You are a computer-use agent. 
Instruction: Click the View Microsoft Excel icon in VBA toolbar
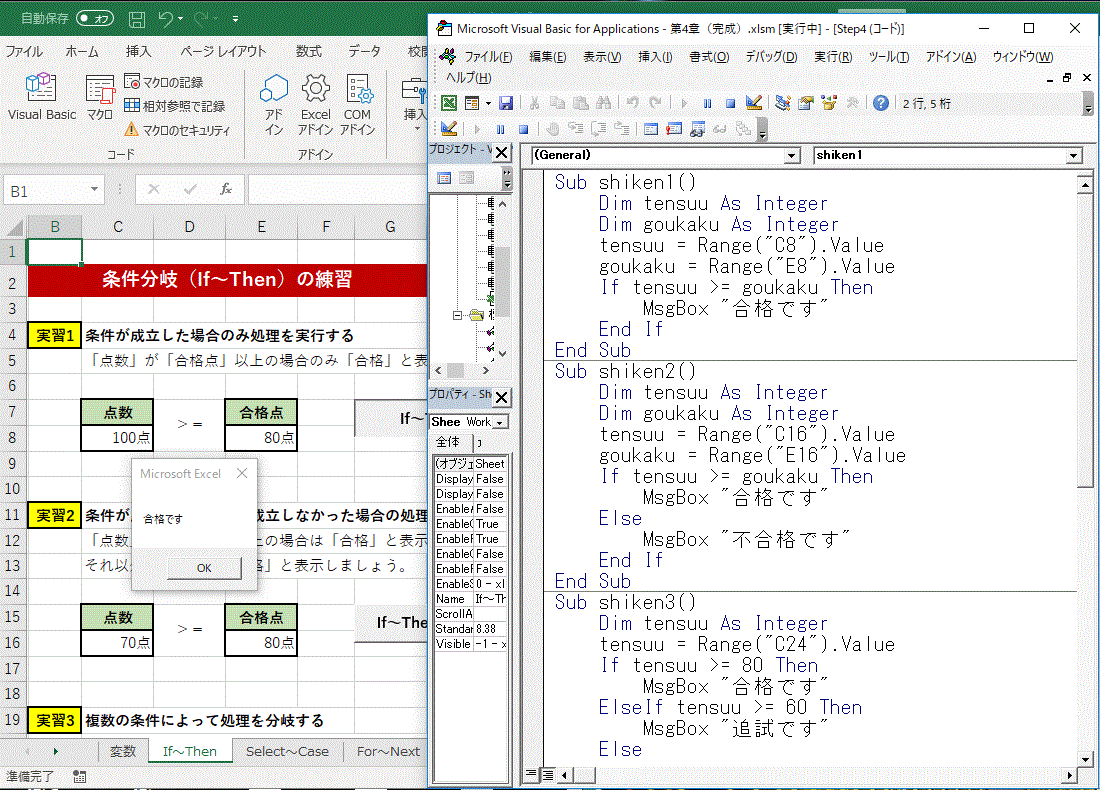pos(448,103)
